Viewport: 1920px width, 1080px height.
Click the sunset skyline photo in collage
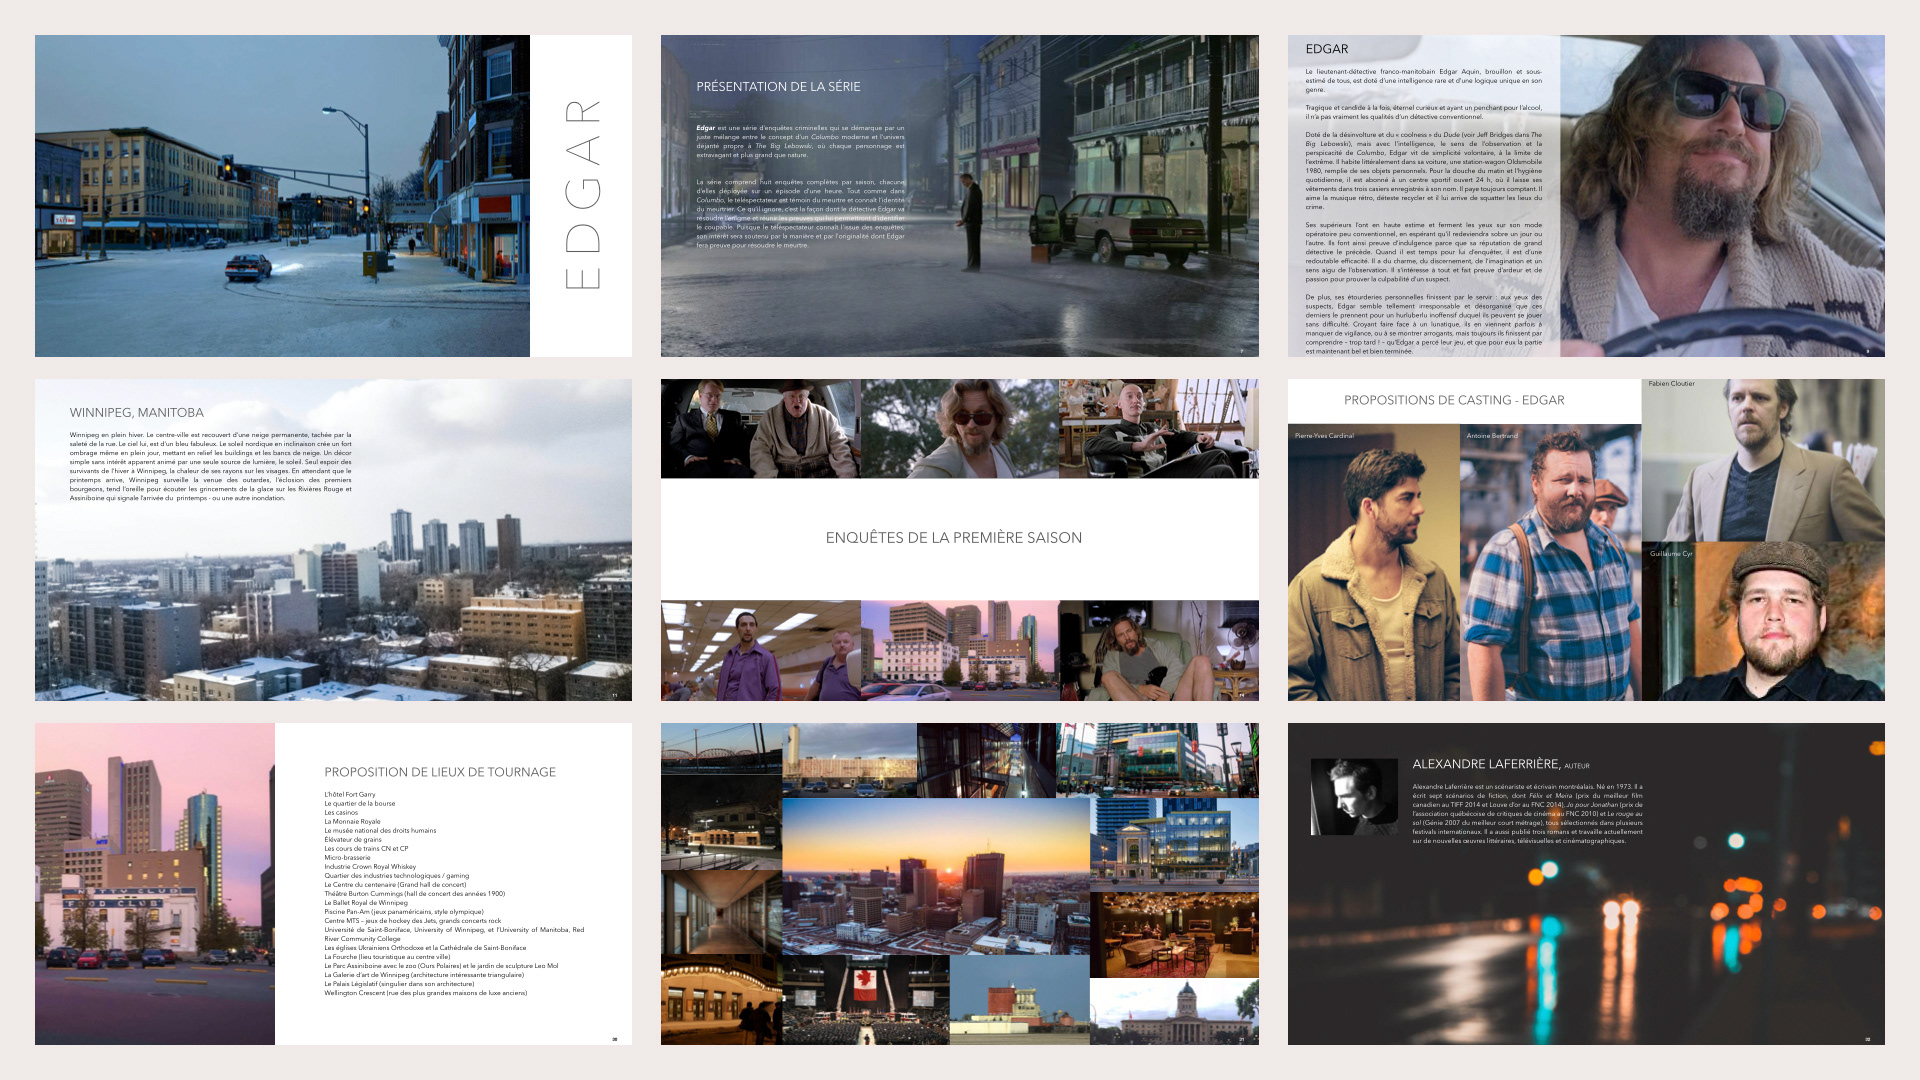pyautogui.click(x=935, y=875)
